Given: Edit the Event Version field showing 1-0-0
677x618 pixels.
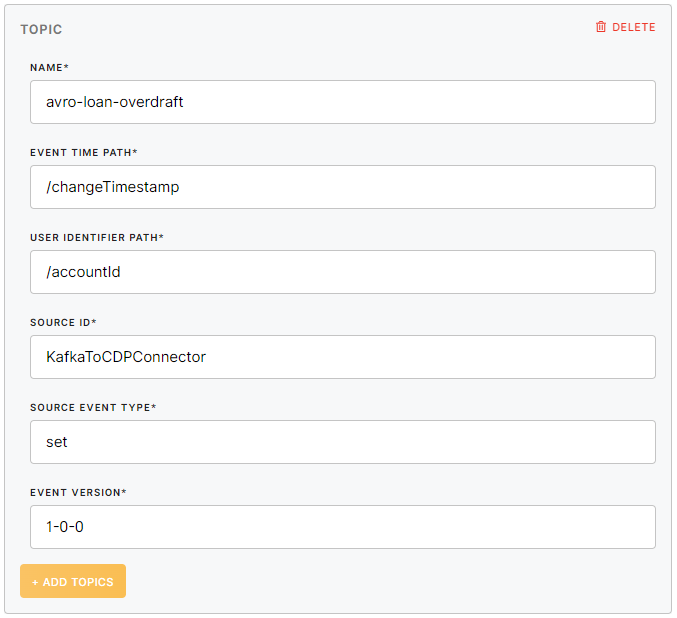Looking at the screenshot, I should point(343,527).
